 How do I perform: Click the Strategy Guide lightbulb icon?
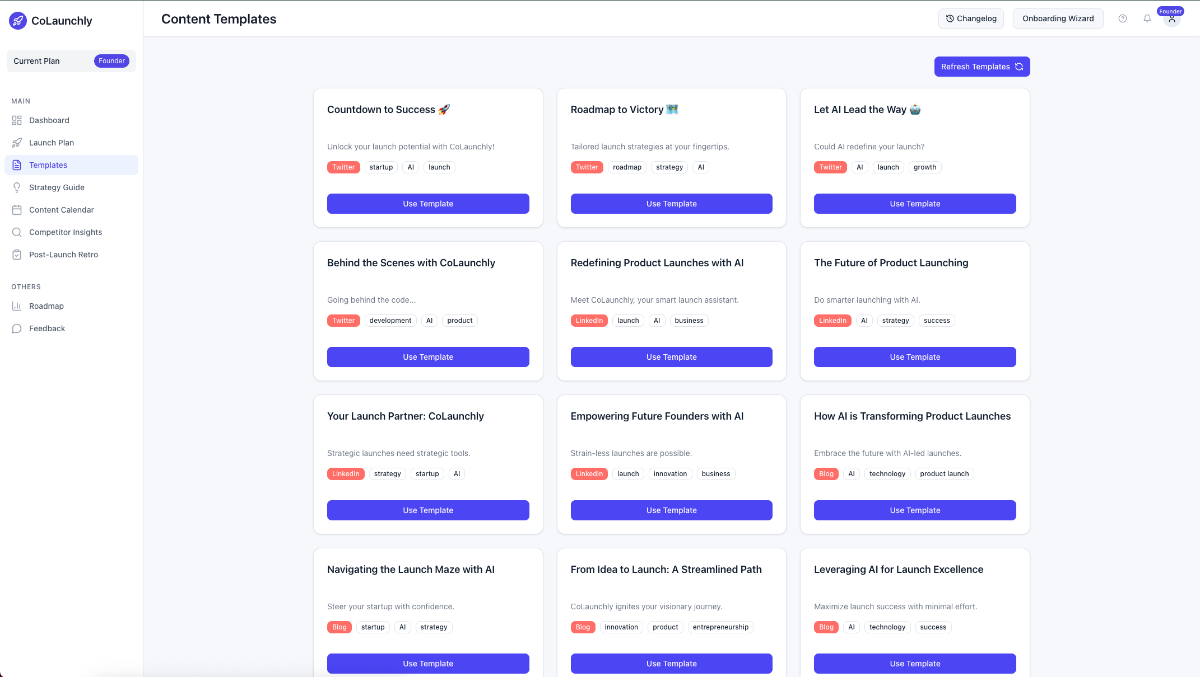click(17, 188)
